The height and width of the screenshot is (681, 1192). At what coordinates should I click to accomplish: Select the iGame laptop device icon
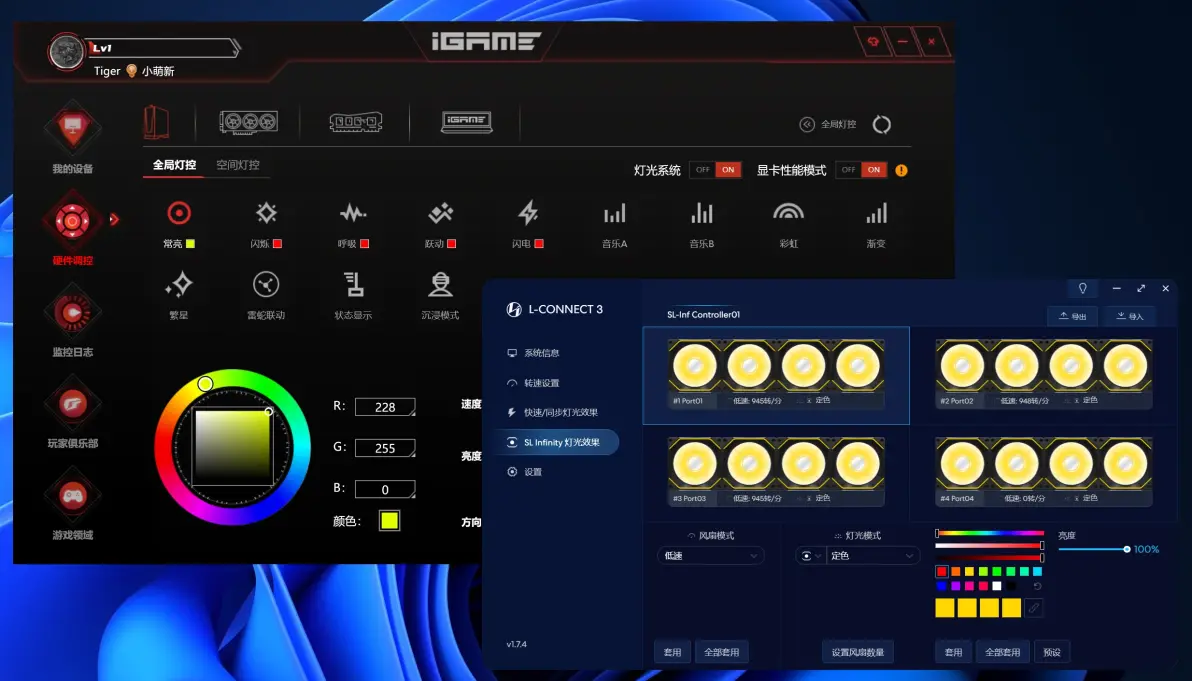pyautogui.click(x=466, y=122)
